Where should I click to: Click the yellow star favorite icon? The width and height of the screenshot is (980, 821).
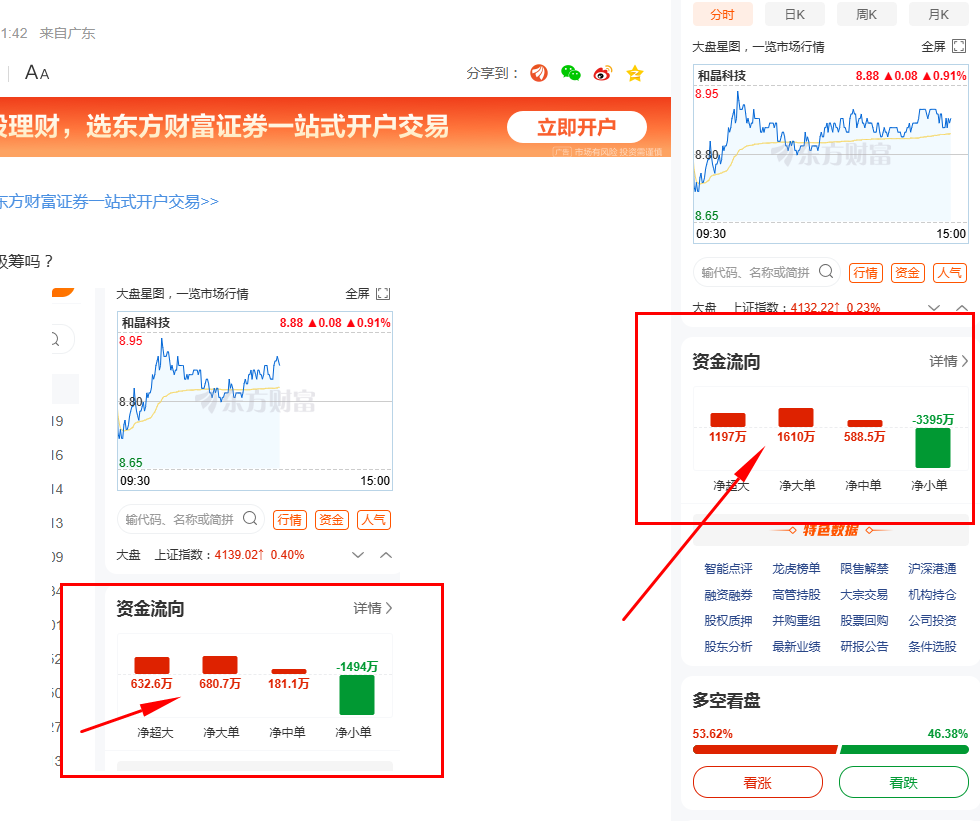(x=635, y=74)
